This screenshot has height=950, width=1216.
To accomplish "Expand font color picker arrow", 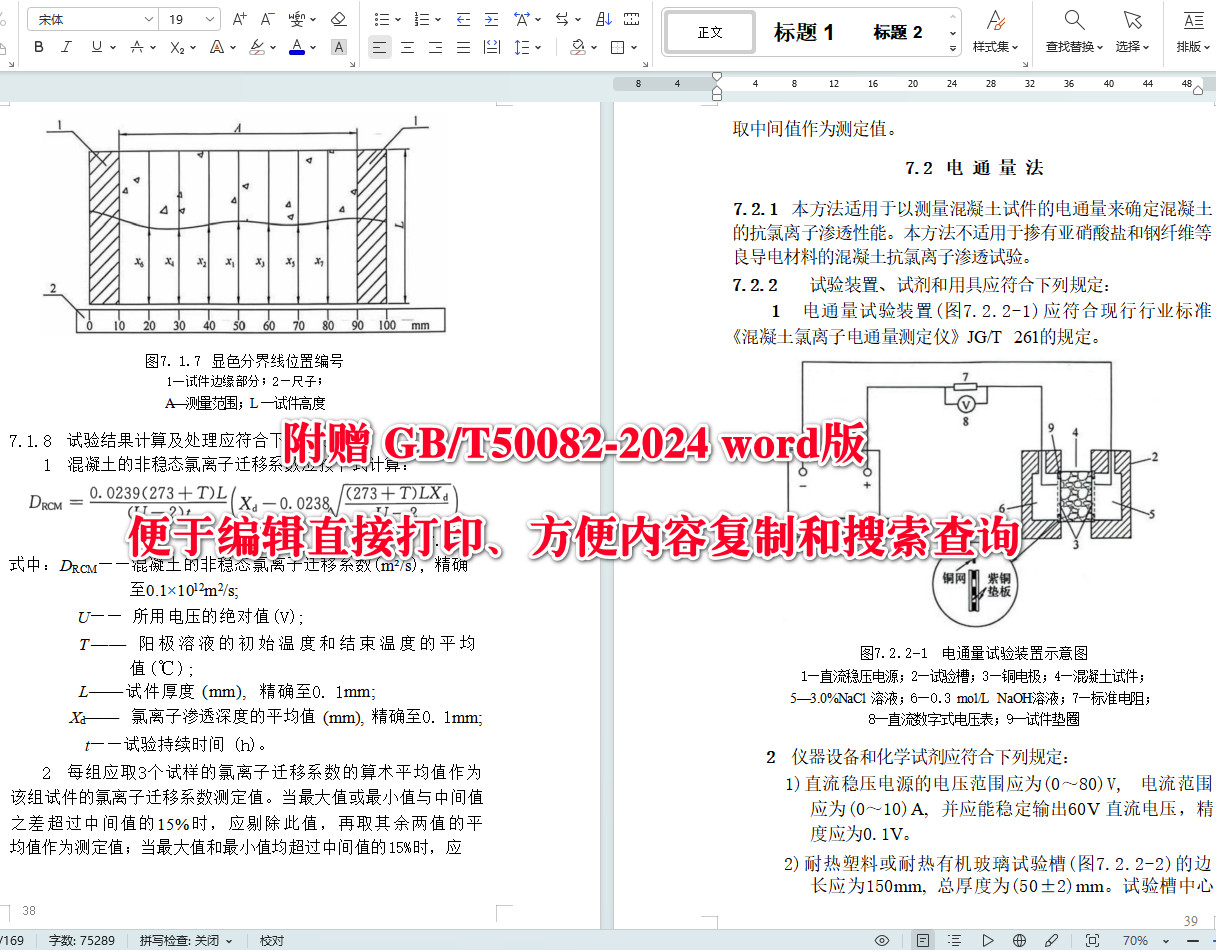I will (314, 47).
